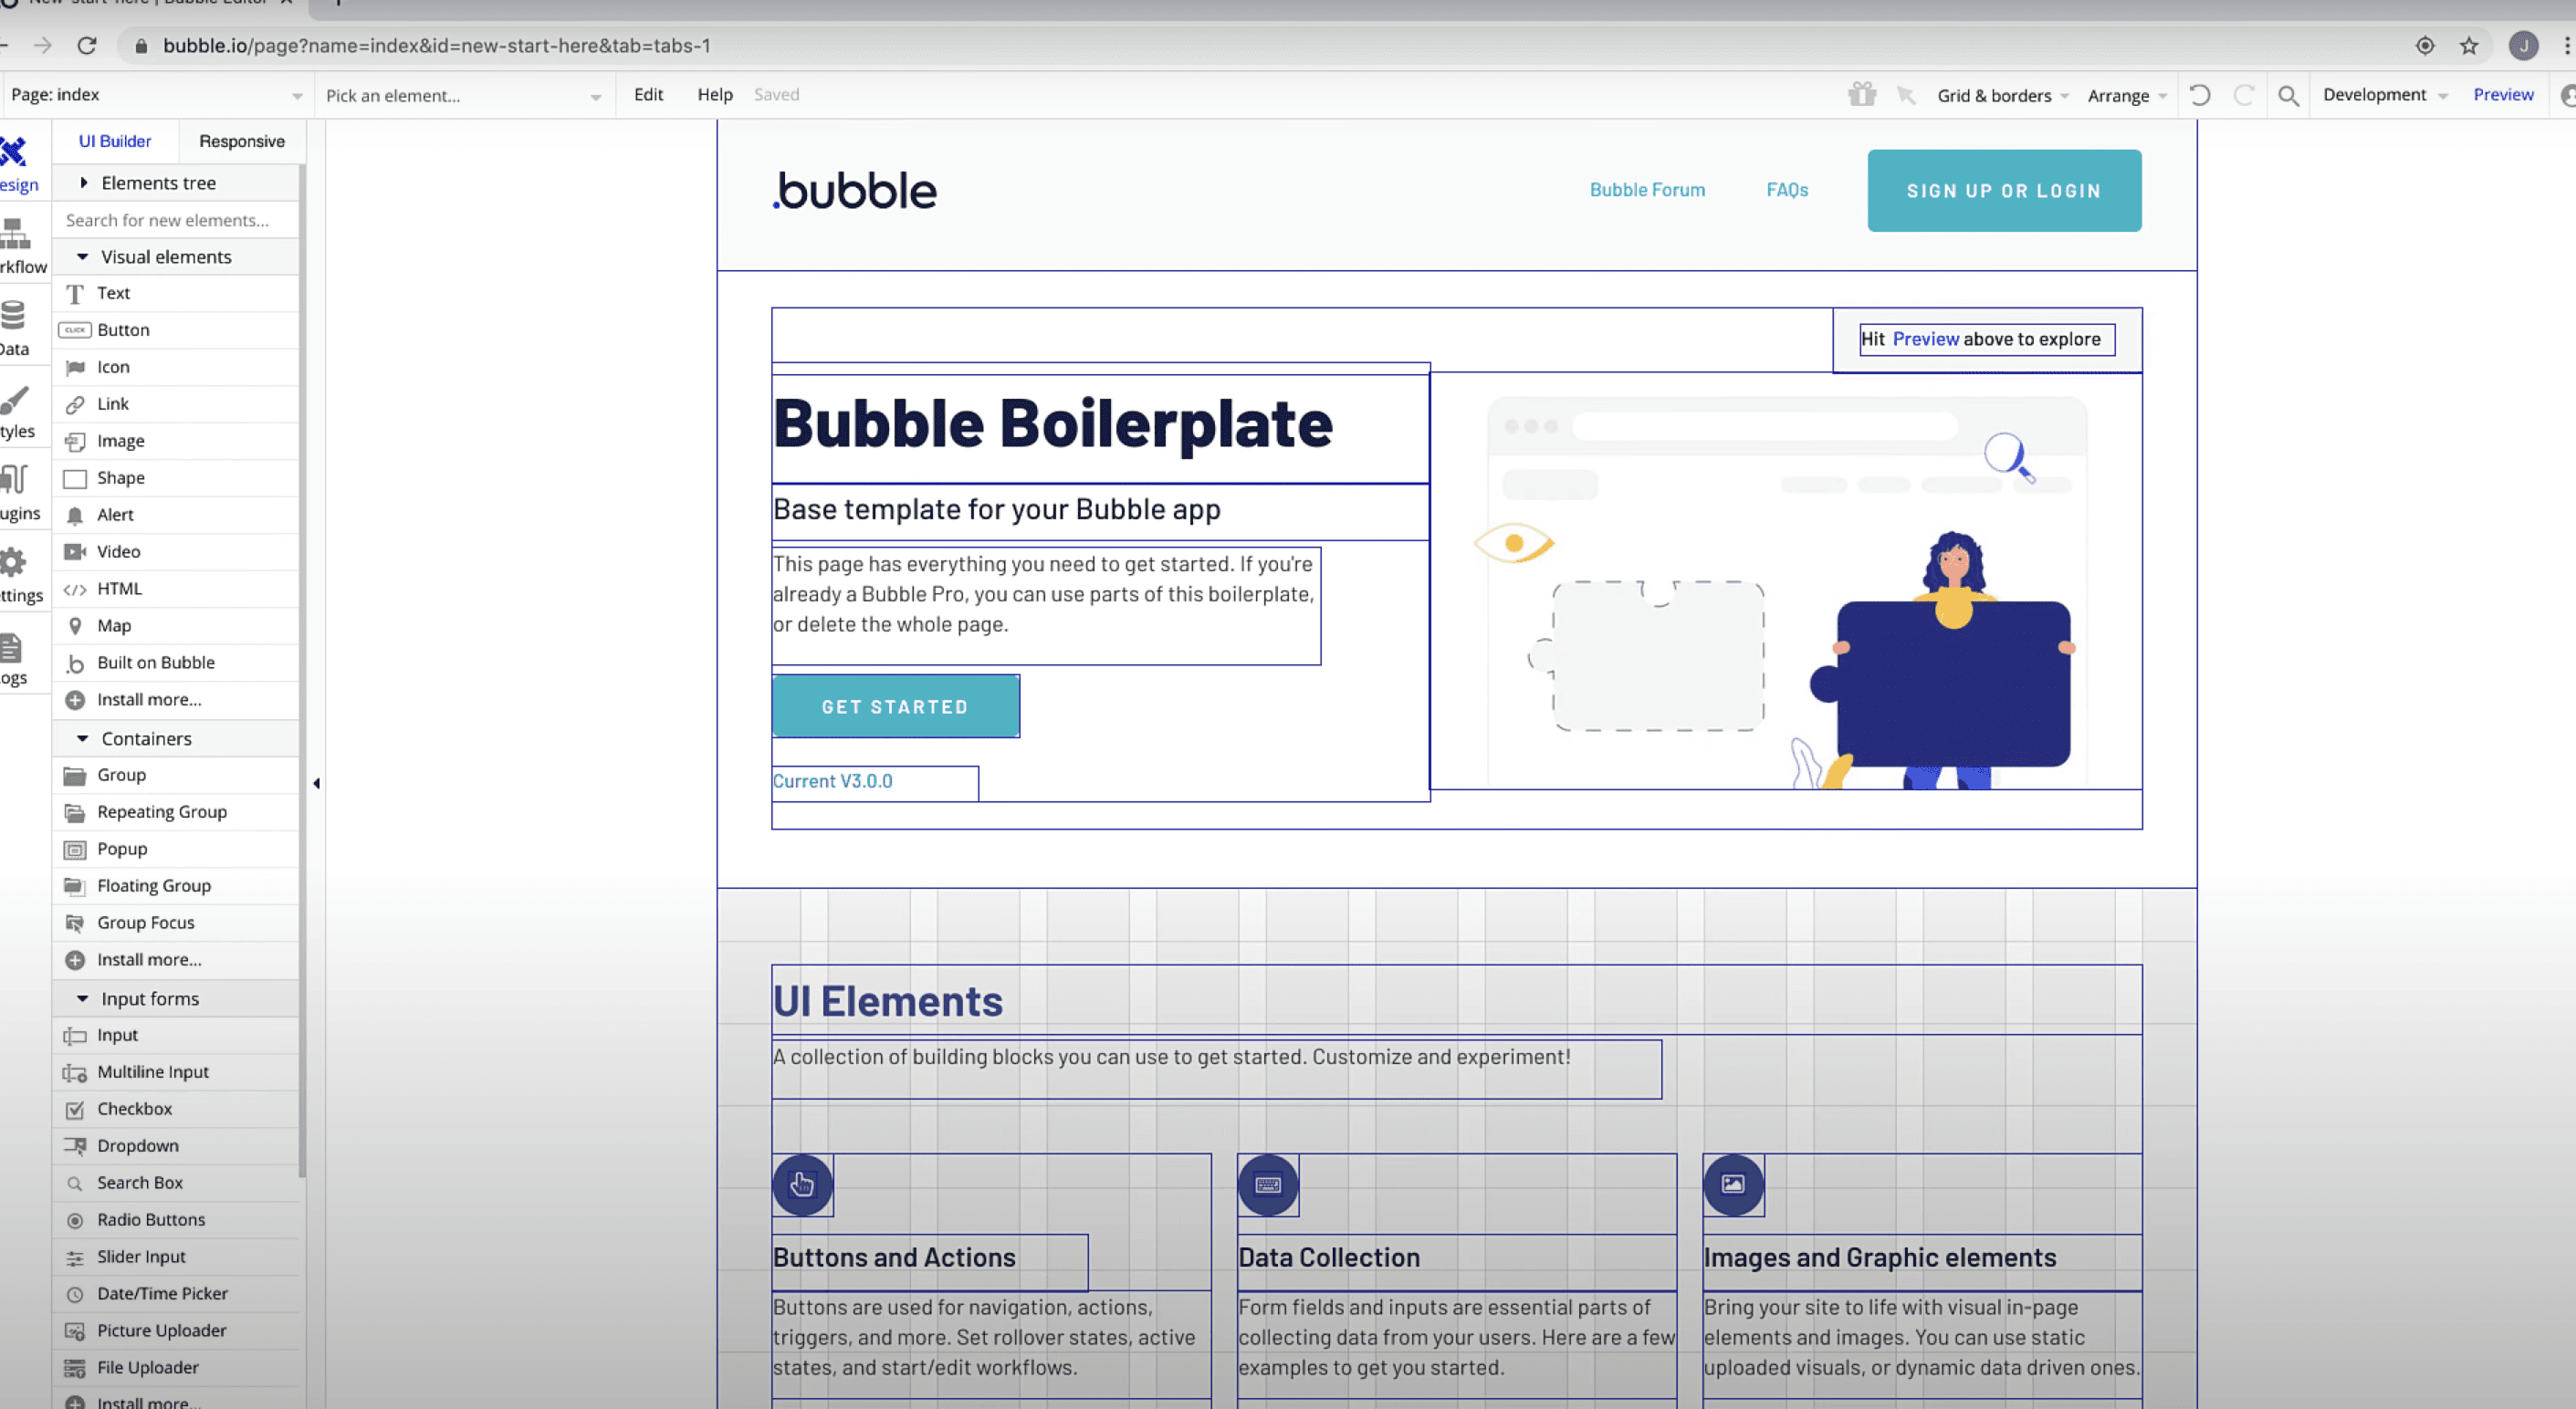Image resolution: width=2576 pixels, height=1409 pixels.
Task: Open the Page: index dropdown
Action: click(x=156, y=95)
